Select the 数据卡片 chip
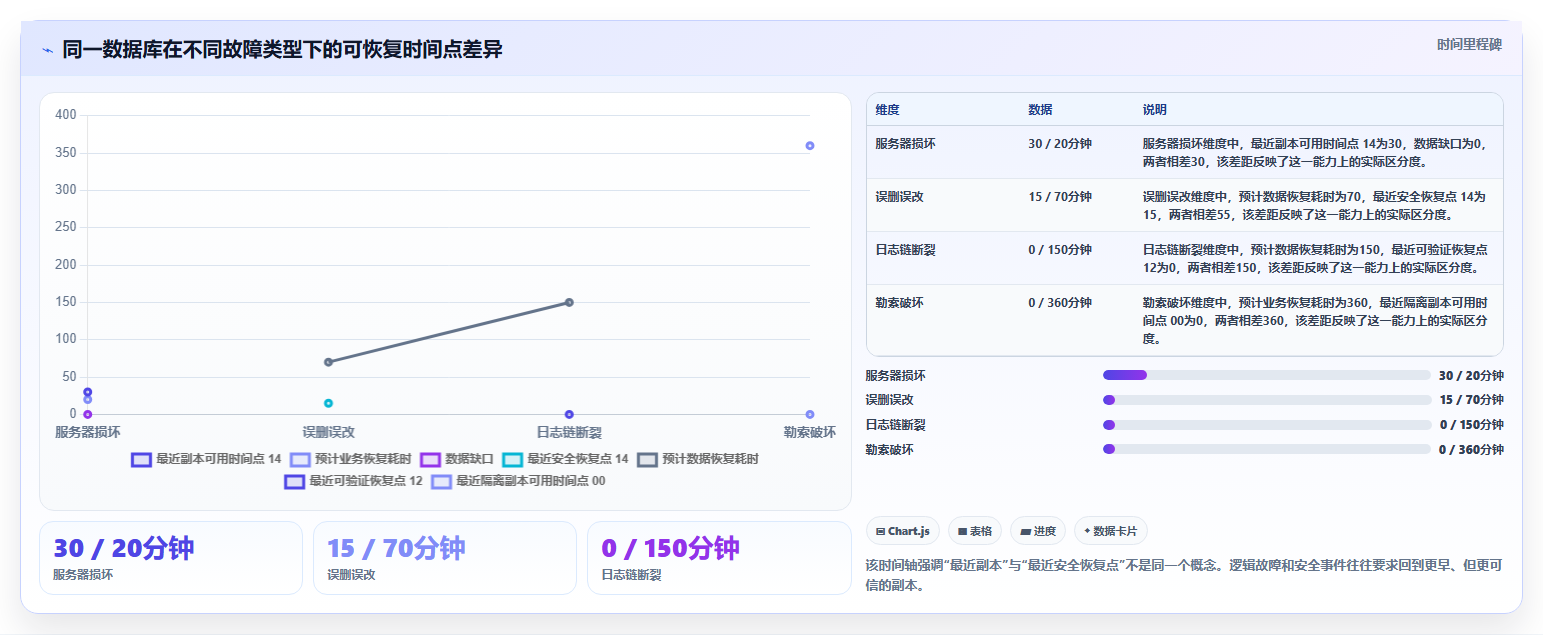 pyautogui.click(x=1111, y=531)
